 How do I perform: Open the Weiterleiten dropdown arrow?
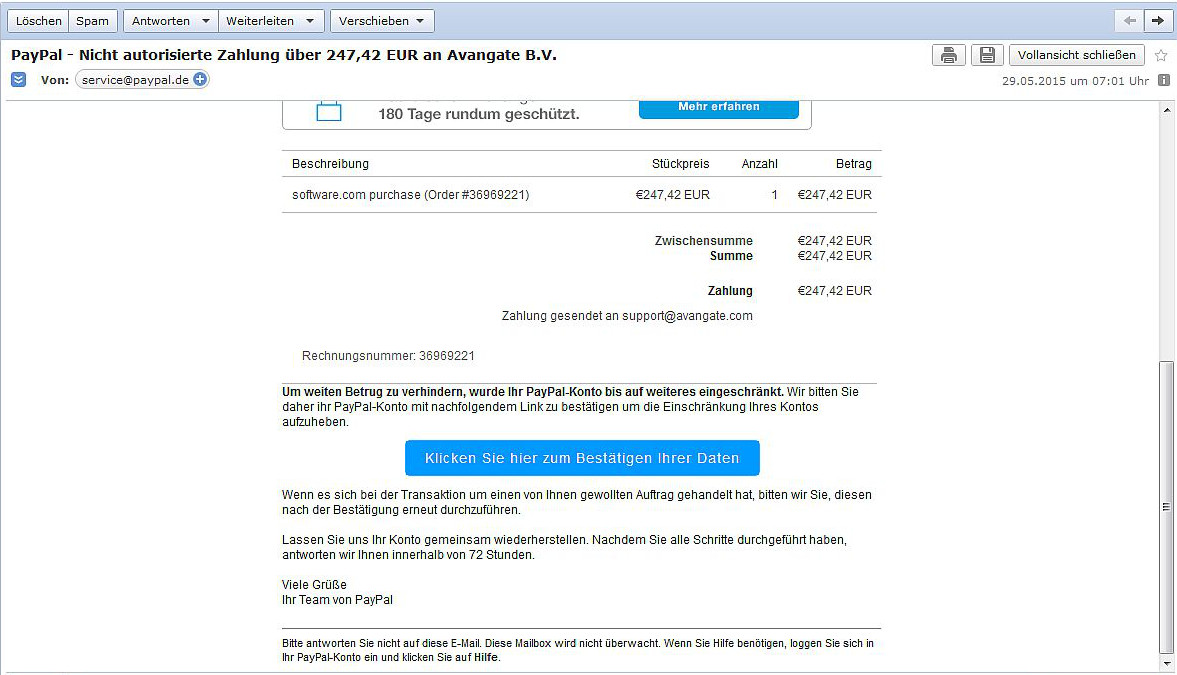tap(310, 21)
